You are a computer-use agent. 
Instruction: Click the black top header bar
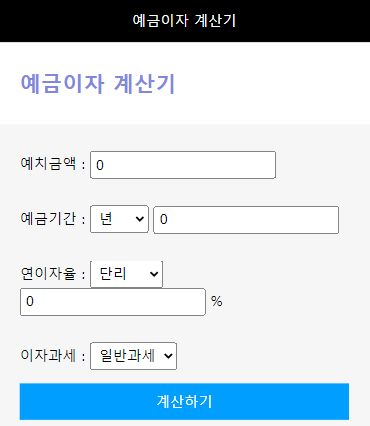[x=185, y=21]
